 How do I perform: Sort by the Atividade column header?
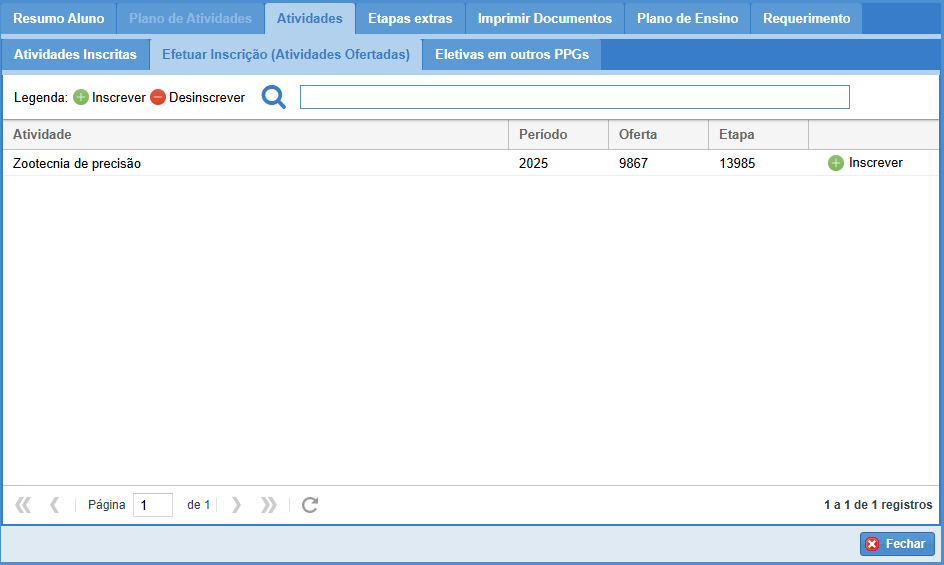pos(255,134)
